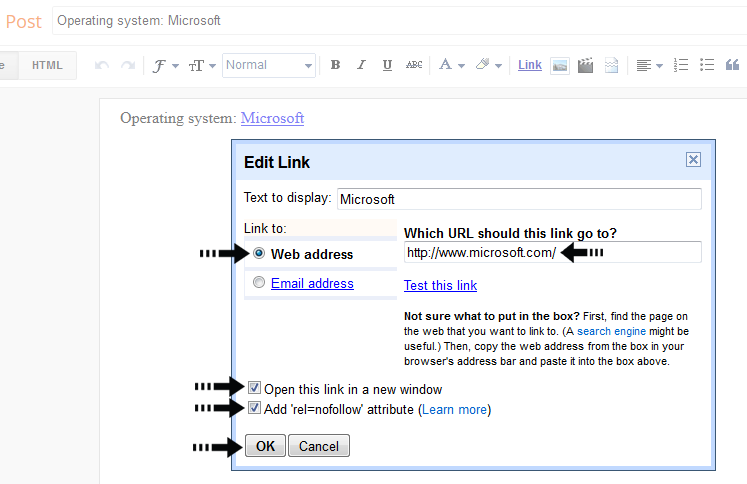This screenshot has width=747, height=484.
Task: Switch to the HTML editor tab
Action: 47,65
